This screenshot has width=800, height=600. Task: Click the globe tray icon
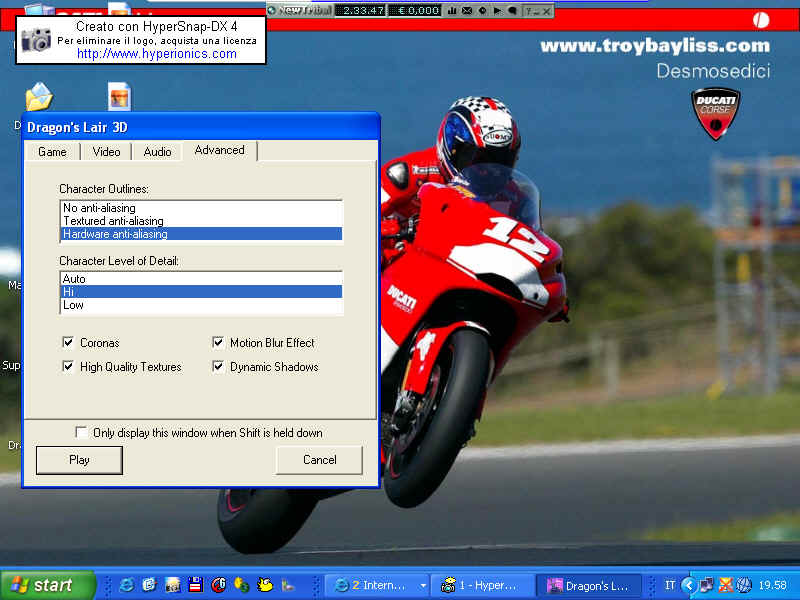tap(744, 585)
